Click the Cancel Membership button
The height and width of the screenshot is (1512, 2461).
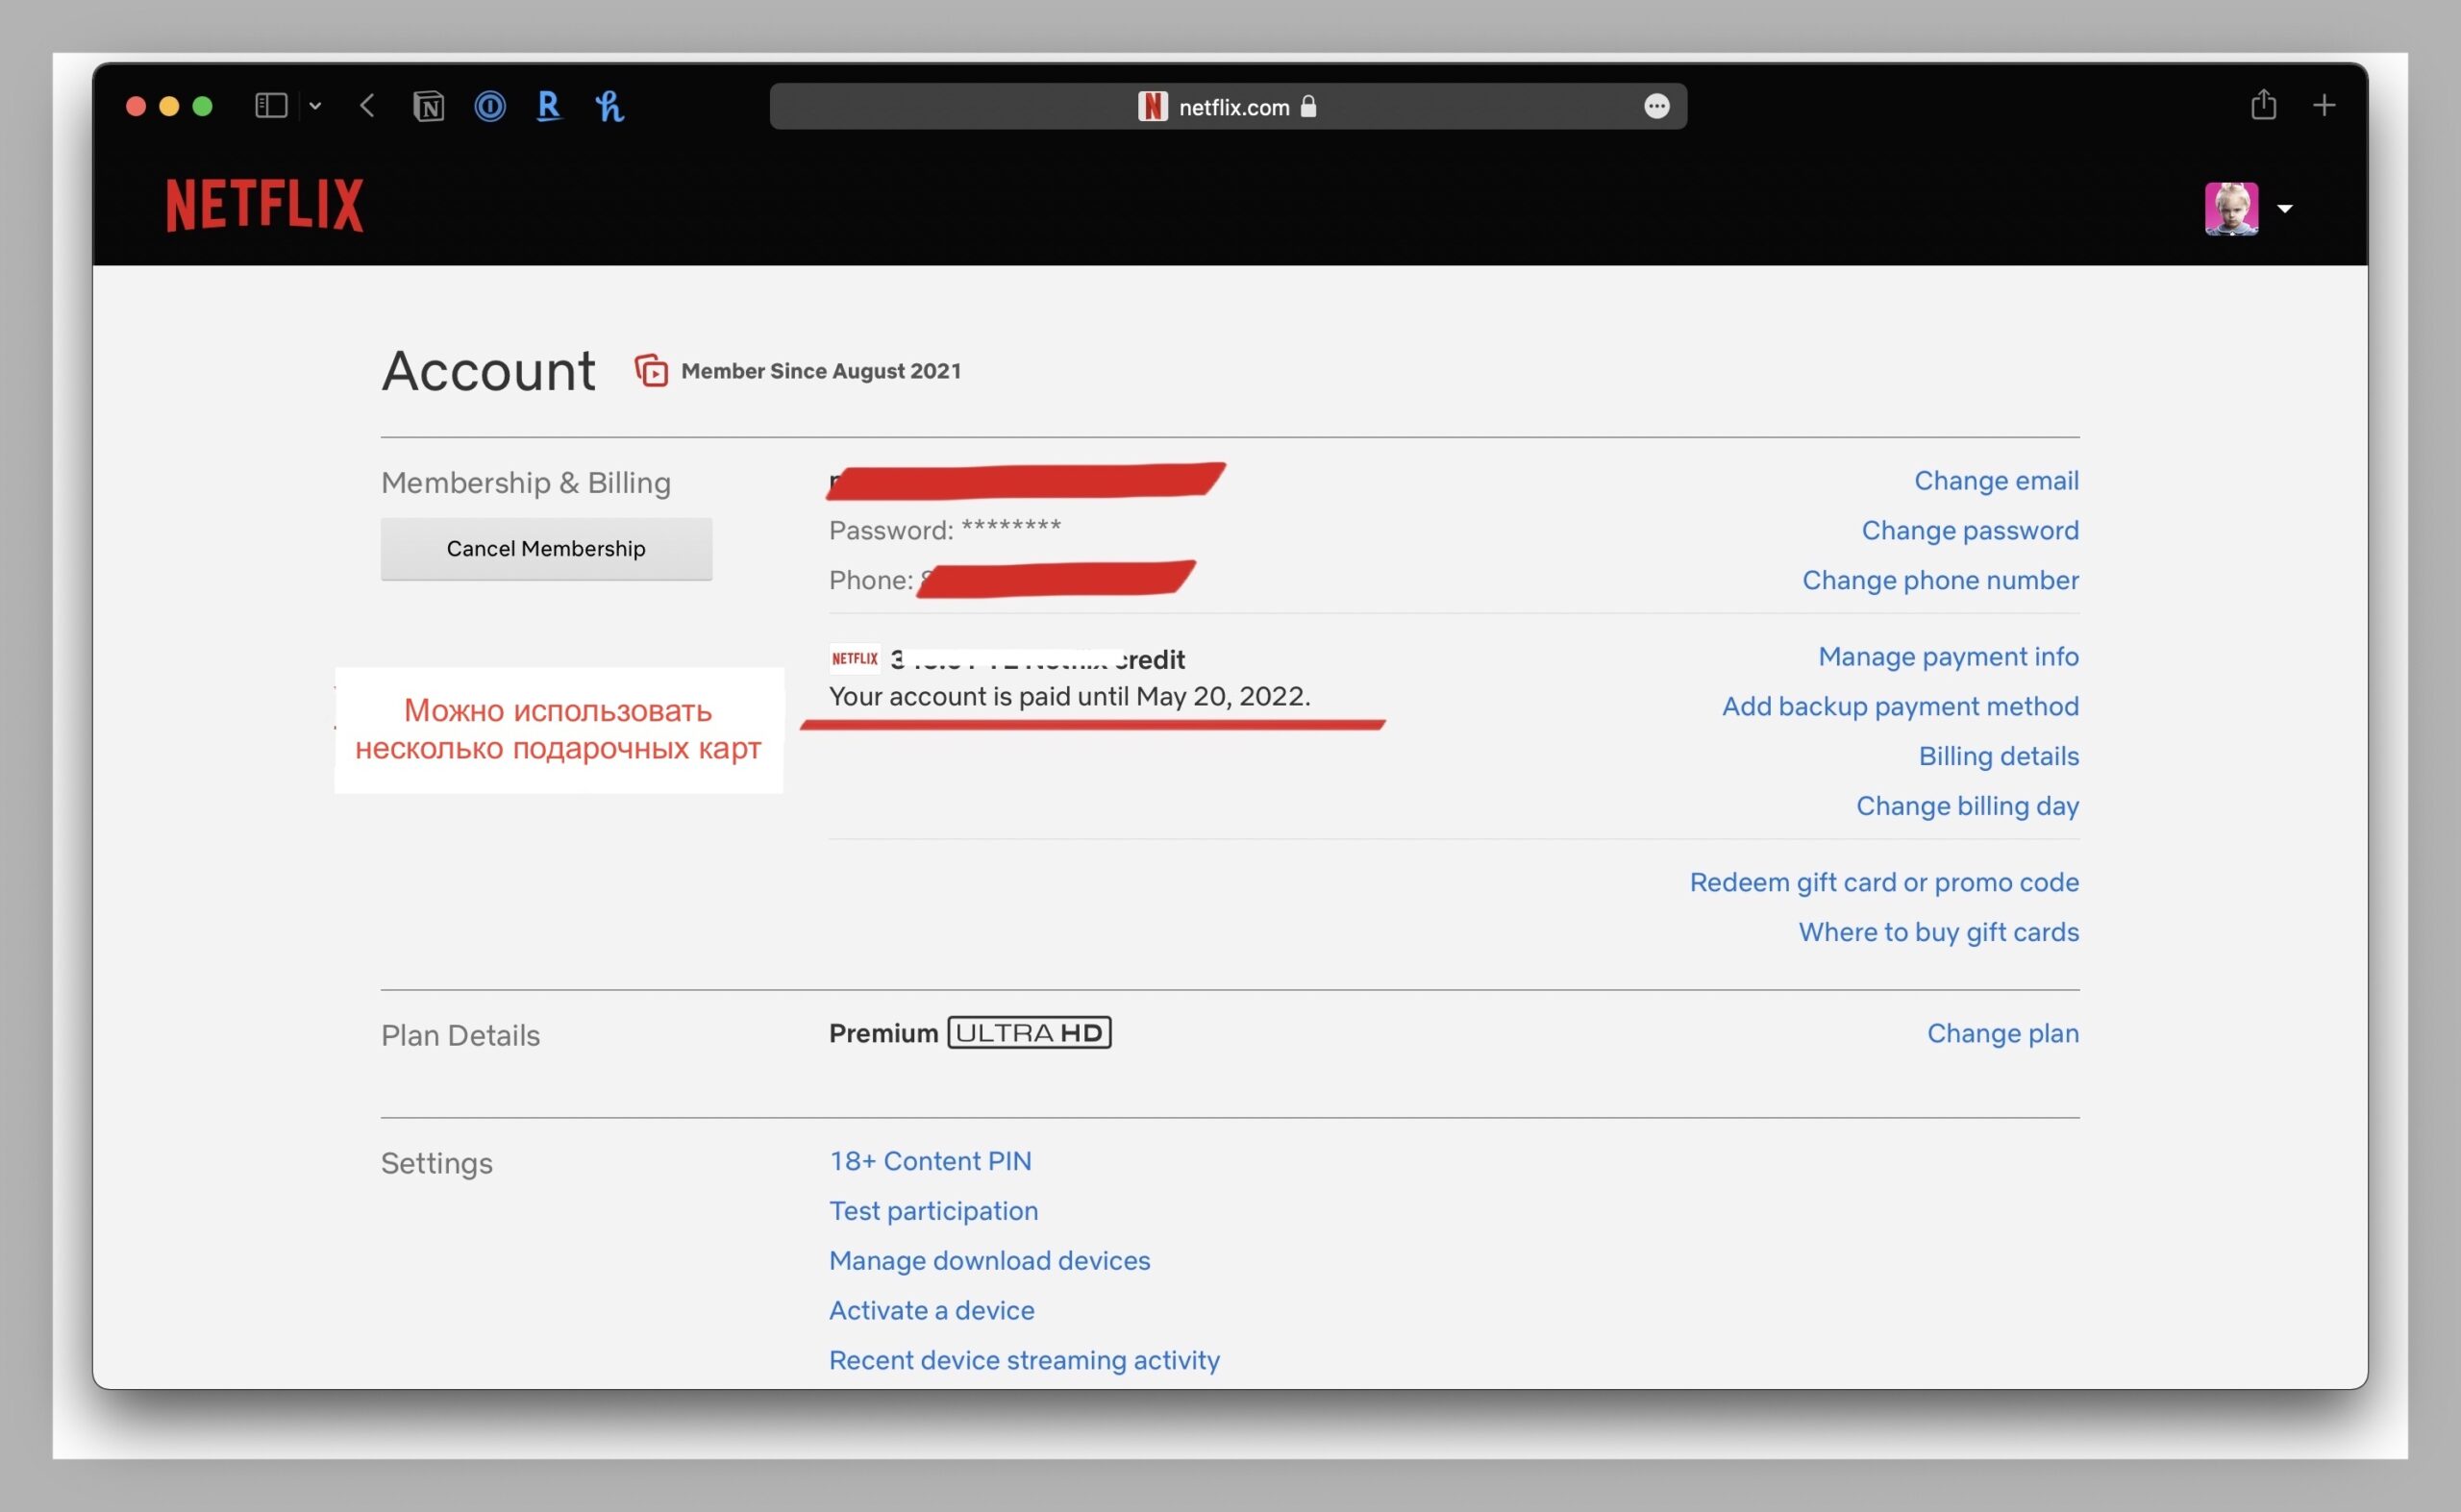tap(546, 548)
